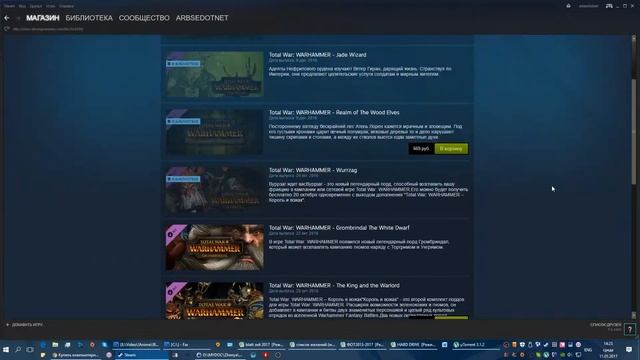Reload the store page via refresh icon

(7, 29)
